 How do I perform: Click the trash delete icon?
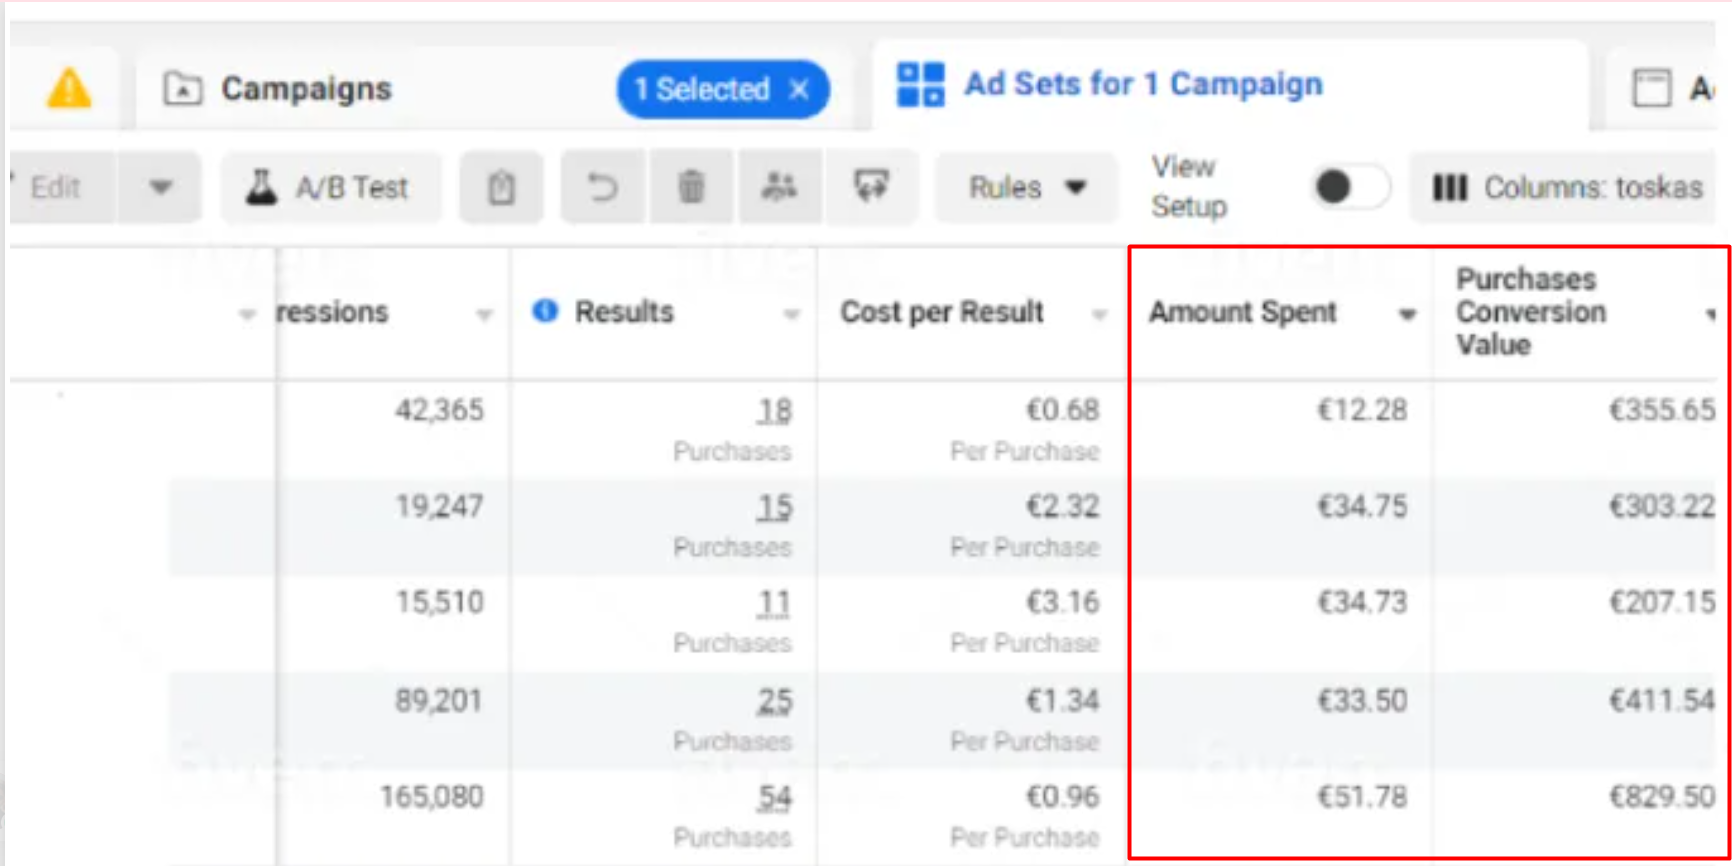691,187
